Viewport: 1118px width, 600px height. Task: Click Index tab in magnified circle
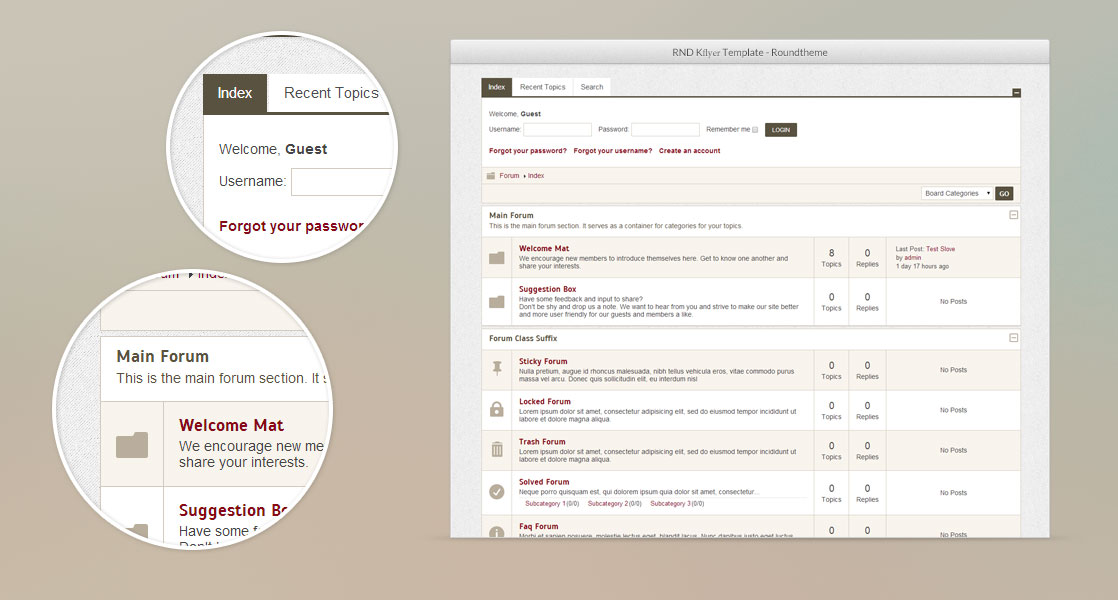235,93
